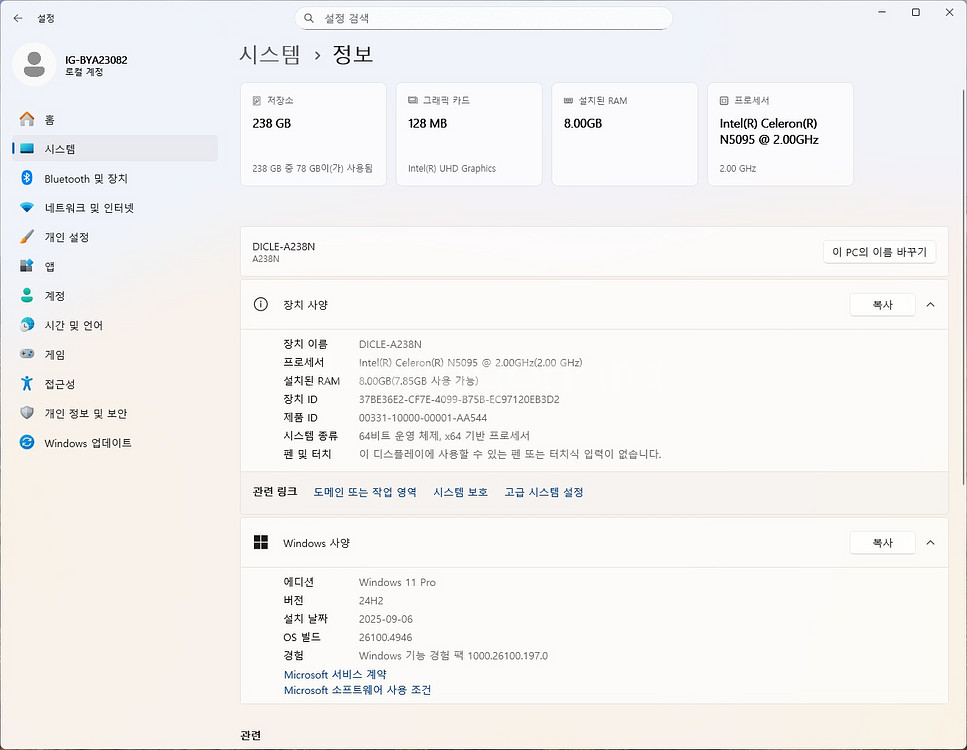Open 고급 시스템 설정 link
This screenshot has width=967, height=750.
pos(544,492)
